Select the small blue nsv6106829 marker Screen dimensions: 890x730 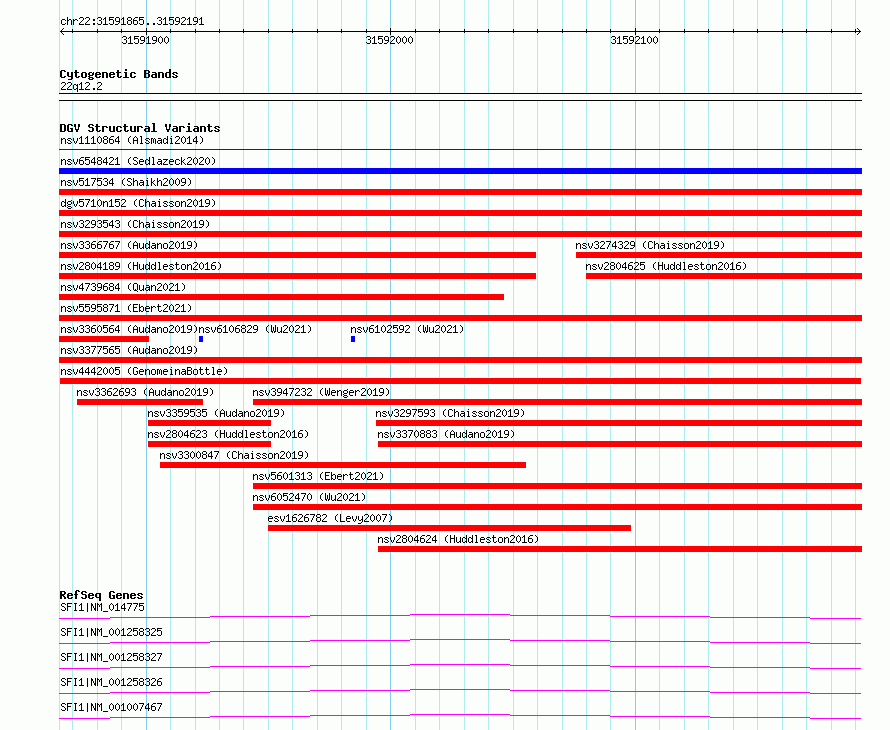[x=201, y=339]
